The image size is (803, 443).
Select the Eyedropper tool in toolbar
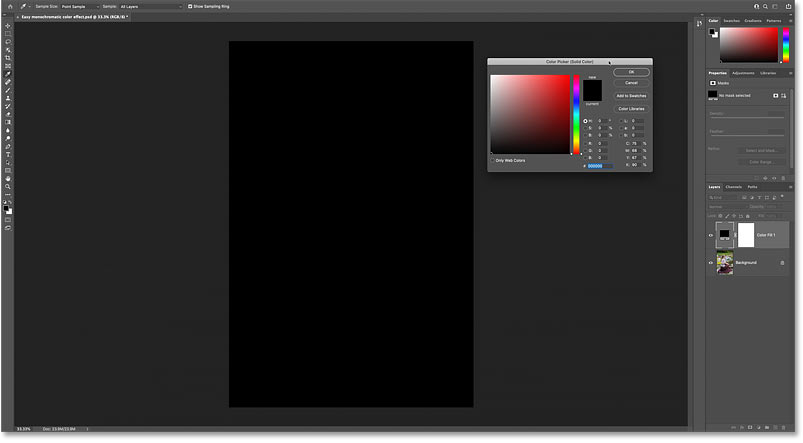8,74
